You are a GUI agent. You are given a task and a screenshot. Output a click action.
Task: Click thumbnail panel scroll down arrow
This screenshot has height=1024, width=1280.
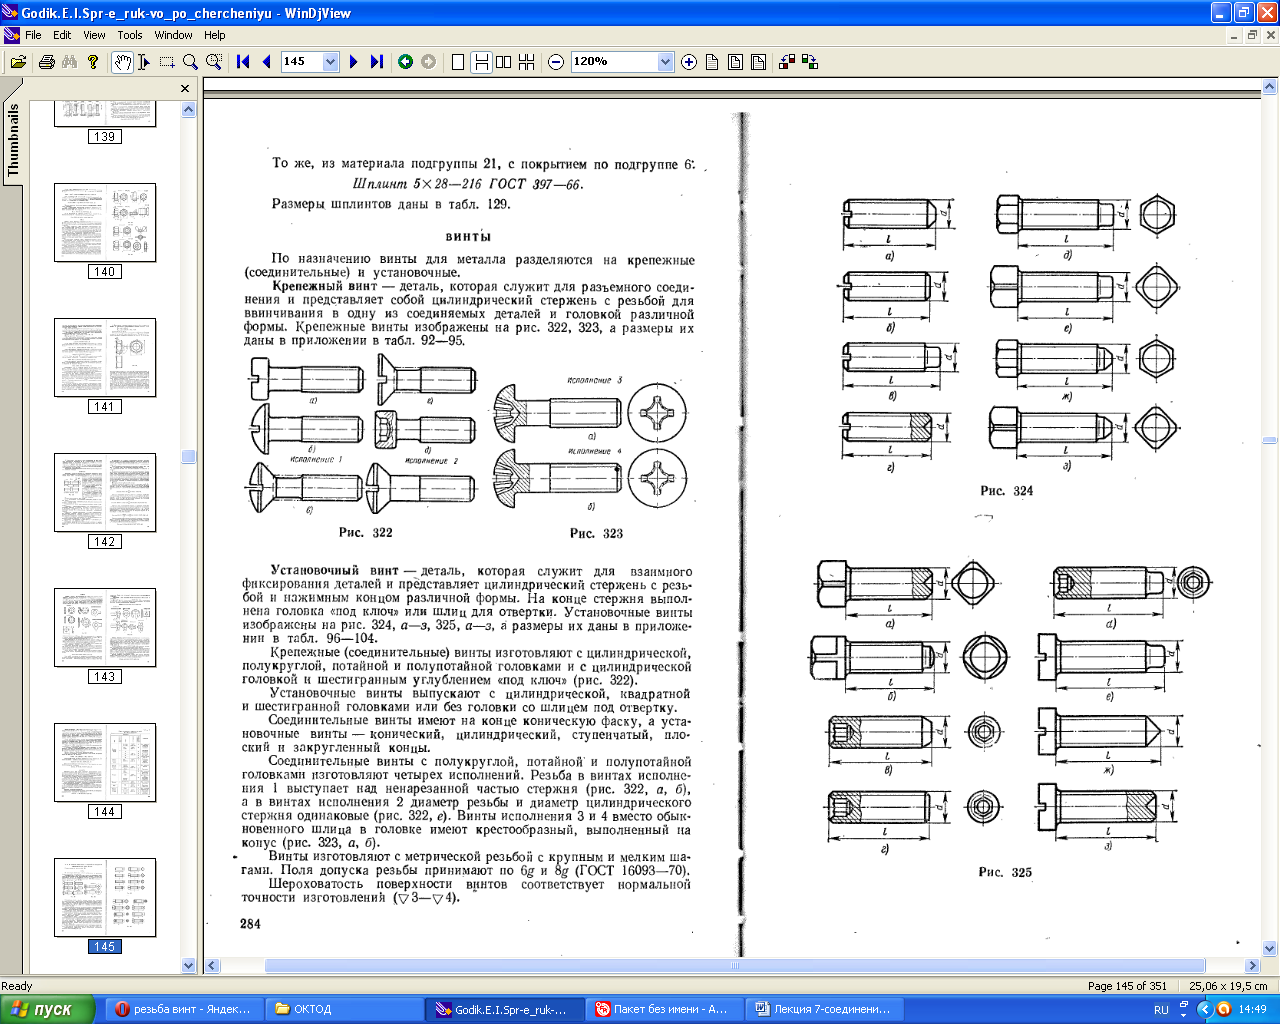pos(189,965)
